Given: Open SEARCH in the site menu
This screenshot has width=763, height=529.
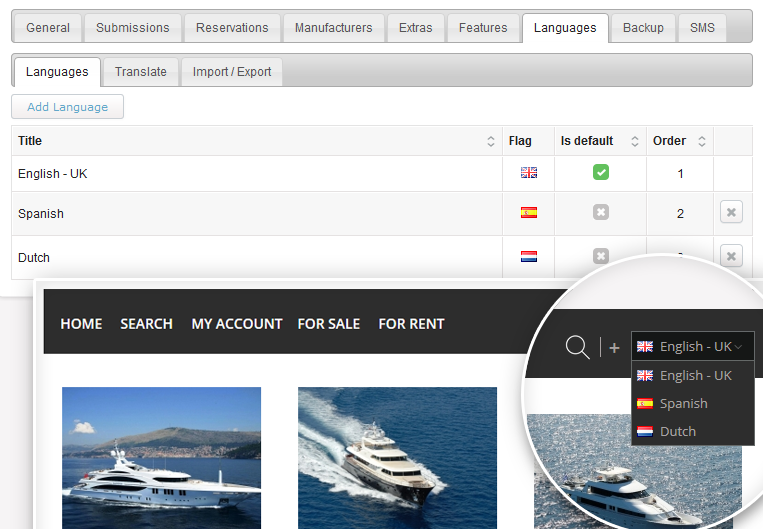Looking at the screenshot, I should [x=146, y=324].
